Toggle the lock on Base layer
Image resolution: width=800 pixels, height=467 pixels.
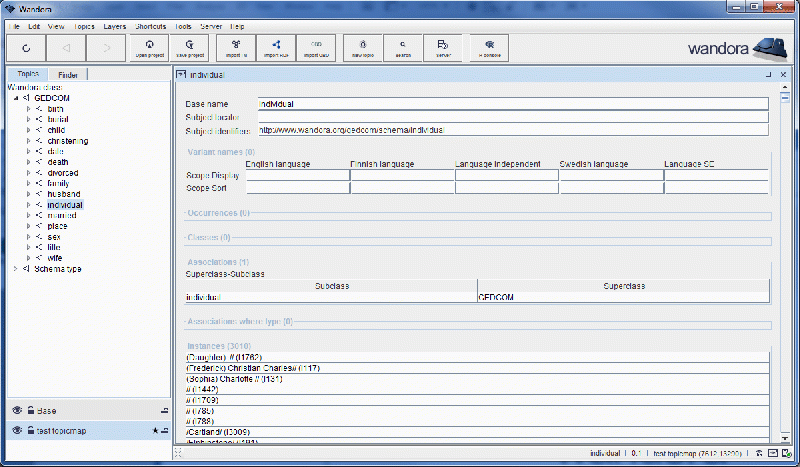pos(31,411)
